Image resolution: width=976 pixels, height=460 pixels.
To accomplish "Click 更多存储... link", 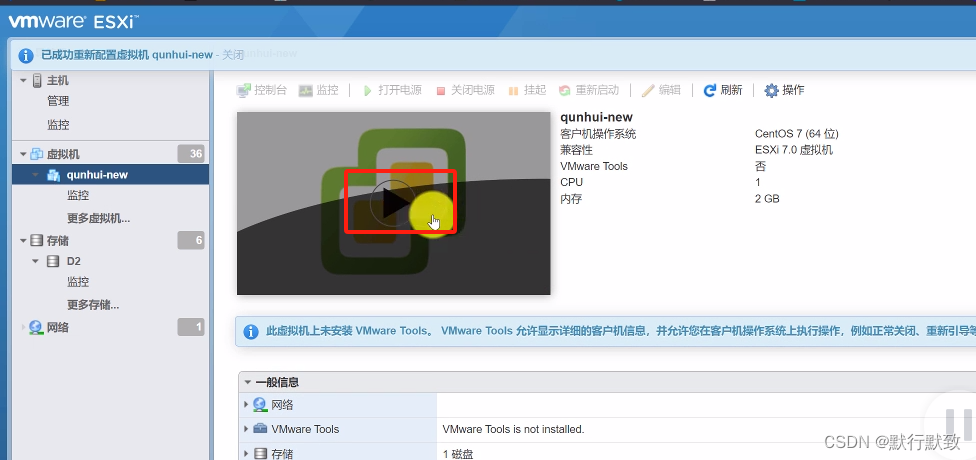I will (93, 305).
